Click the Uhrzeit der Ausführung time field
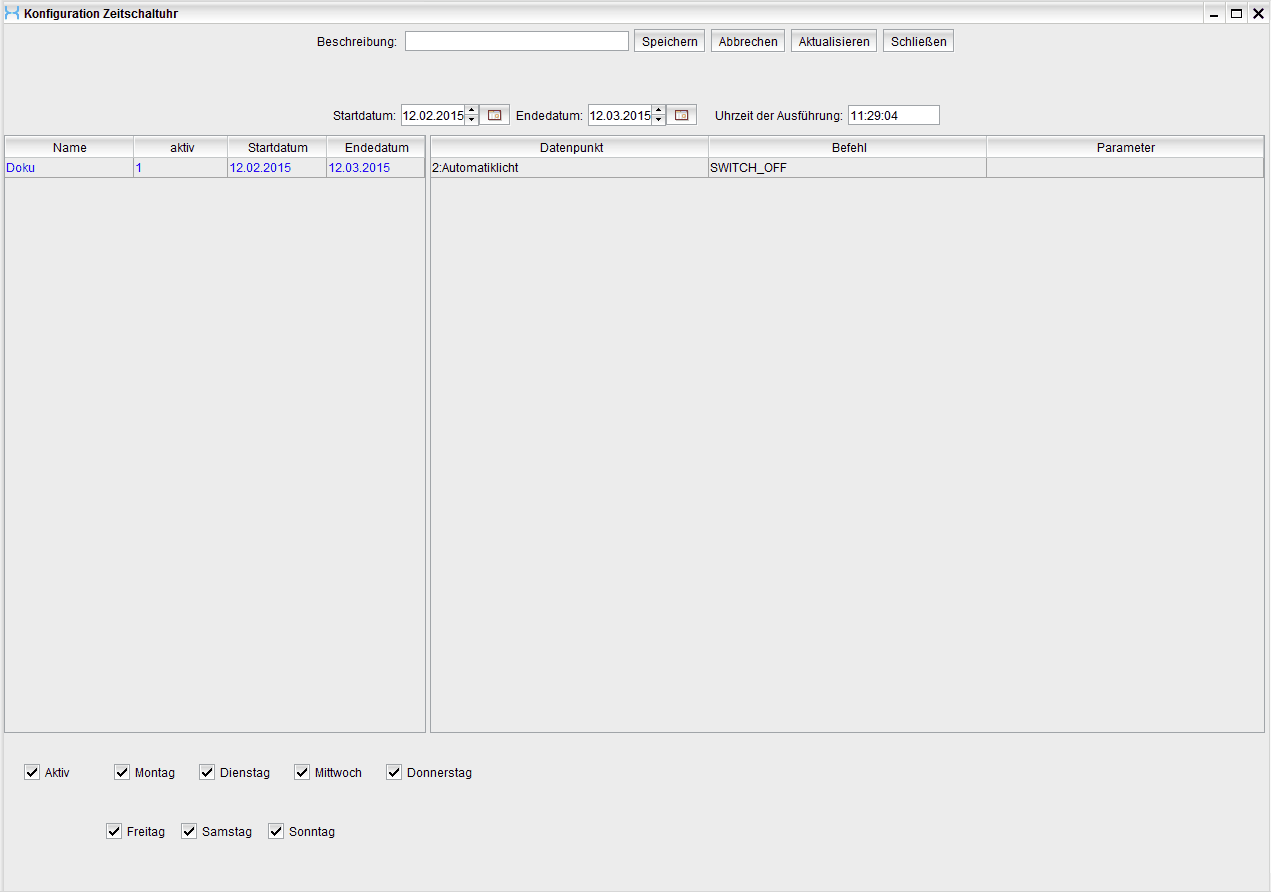This screenshot has width=1271, height=892. click(x=893, y=115)
